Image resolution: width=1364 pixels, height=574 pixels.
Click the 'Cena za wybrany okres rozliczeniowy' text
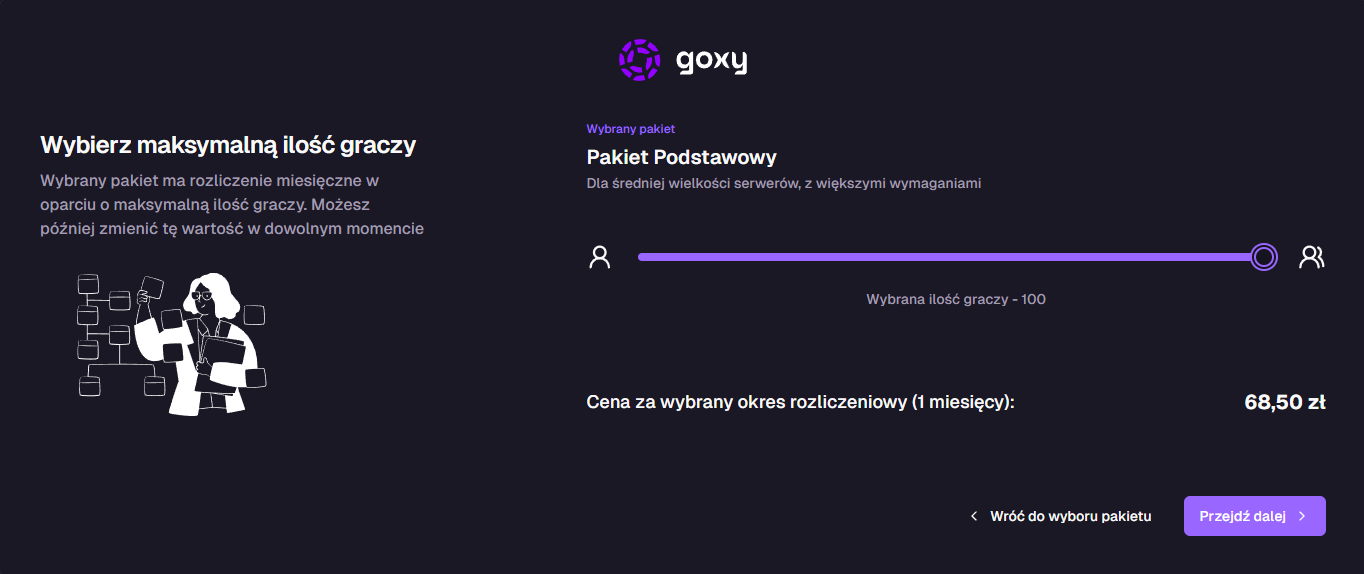point(800,402)
